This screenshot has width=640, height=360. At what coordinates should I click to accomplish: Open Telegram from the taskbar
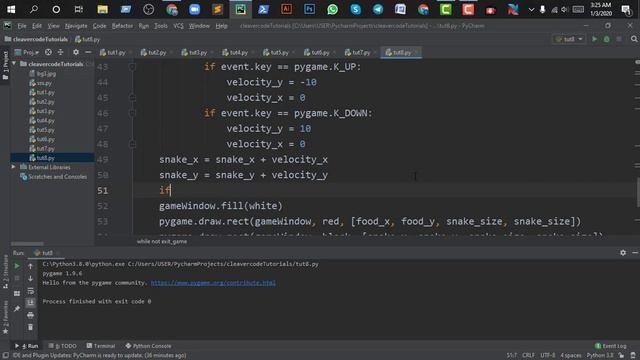[378, 9]
